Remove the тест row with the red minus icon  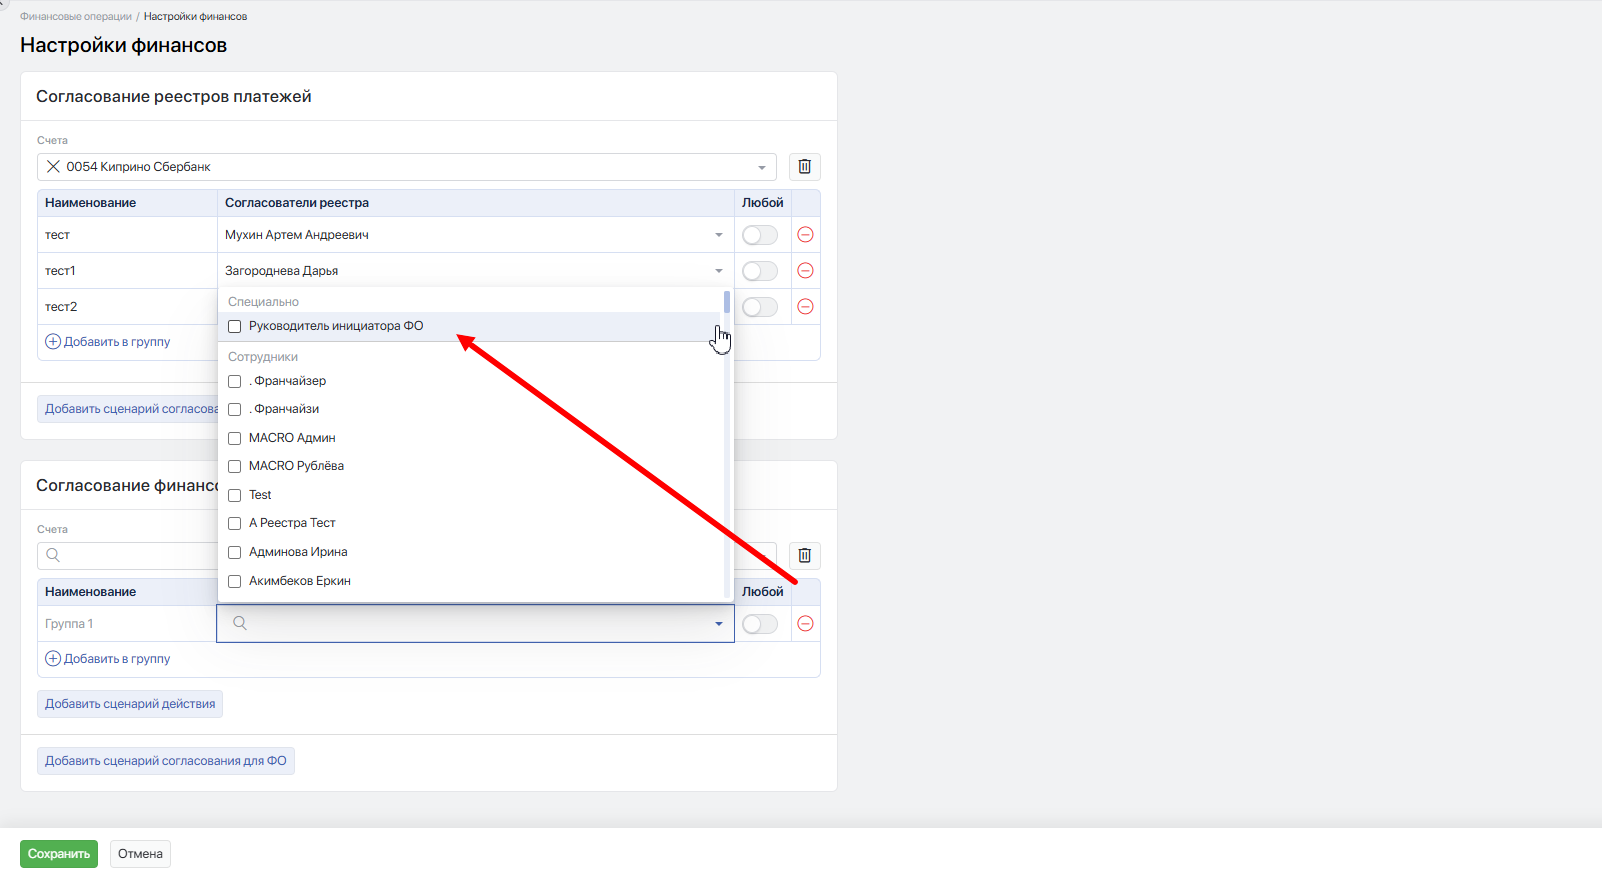[x=805, y=235]
